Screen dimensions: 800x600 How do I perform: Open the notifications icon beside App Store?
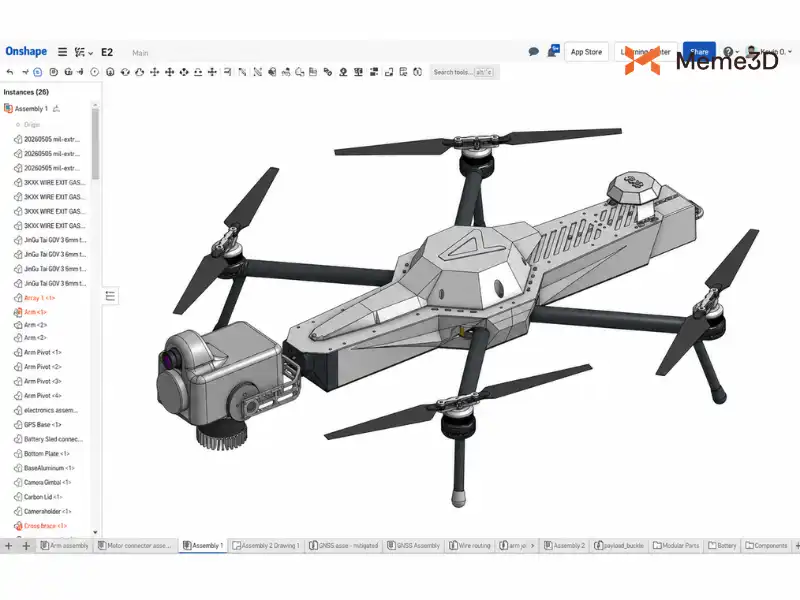pos(553,51)
